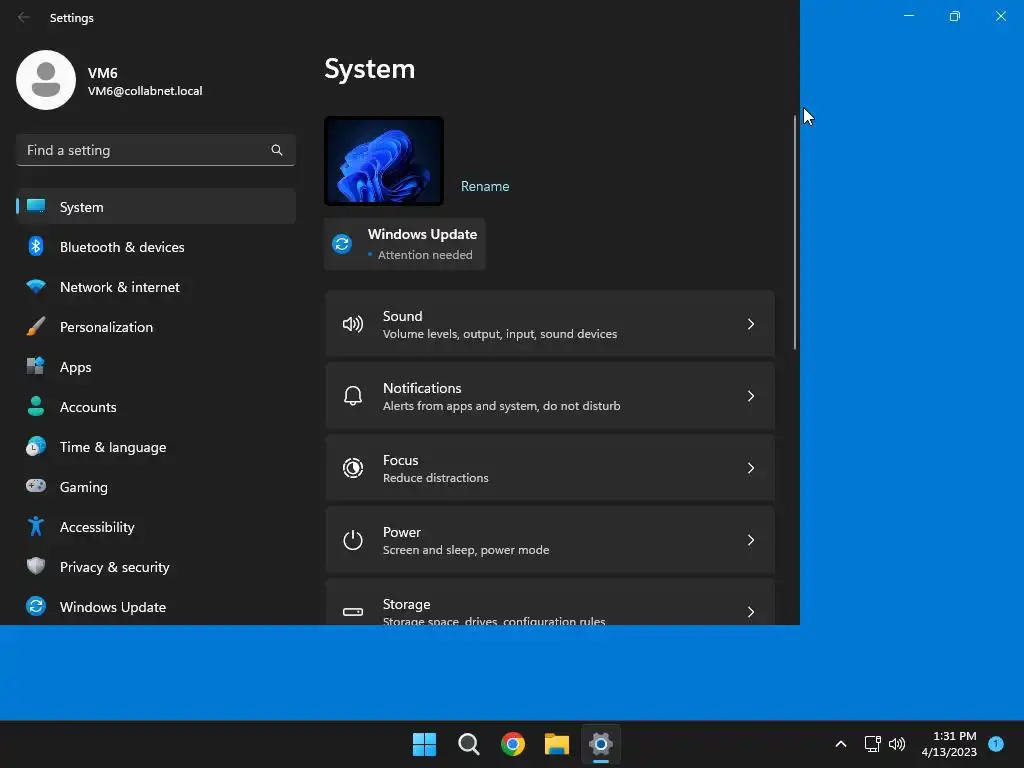Open Focus reduce distractions settings
This screenshot has height=768, width=1024.
coord(550,468)
